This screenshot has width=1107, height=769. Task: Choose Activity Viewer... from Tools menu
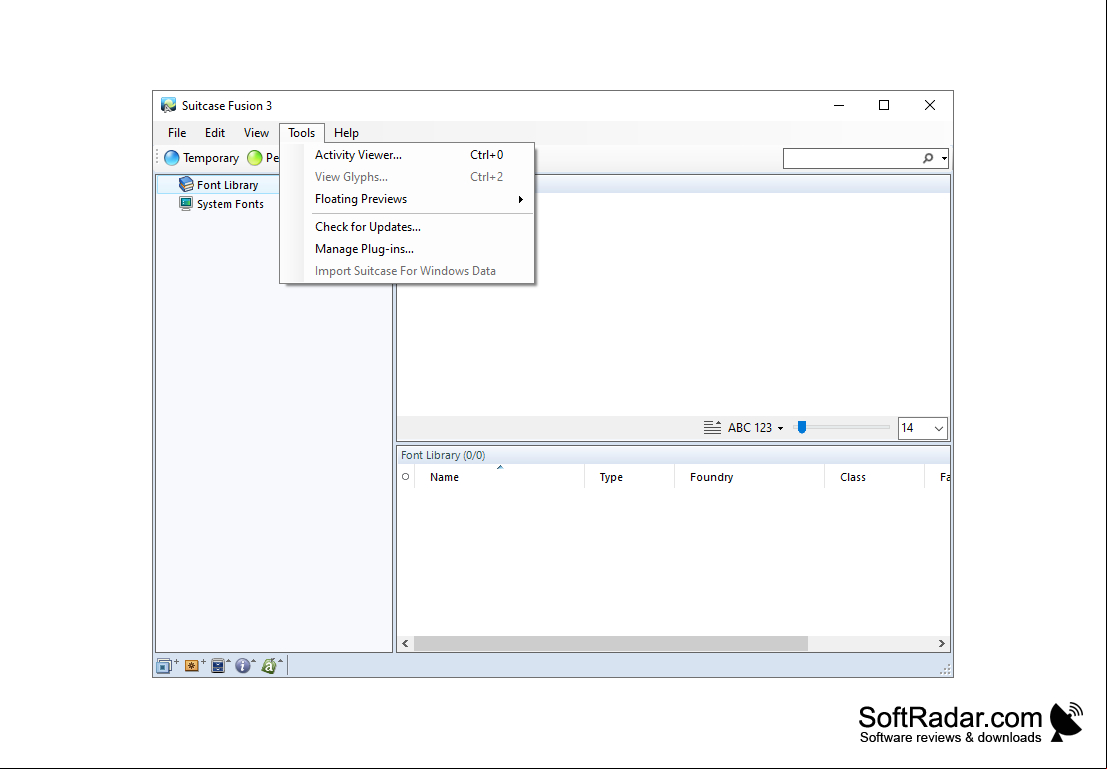[x=407, y=155]
